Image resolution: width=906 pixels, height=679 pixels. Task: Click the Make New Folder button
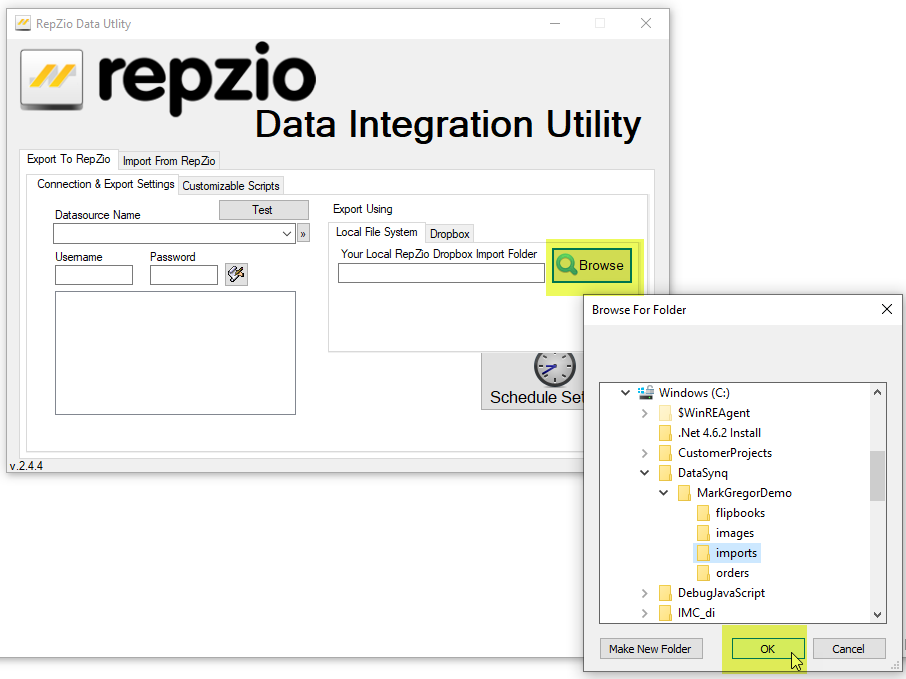tap(651, 649)
